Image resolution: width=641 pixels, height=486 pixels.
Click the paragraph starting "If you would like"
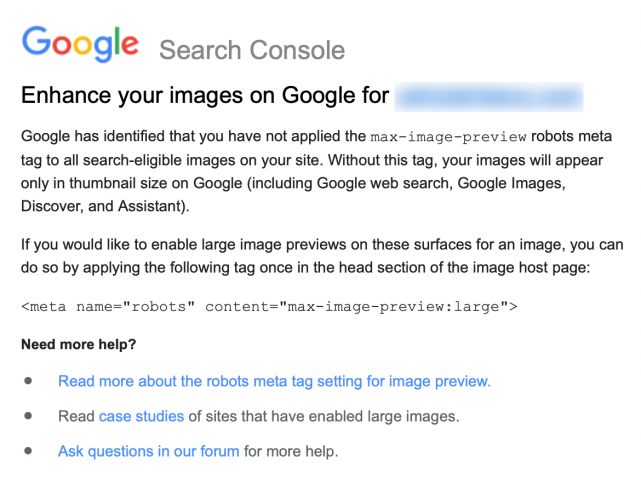[x=320, y=255]
